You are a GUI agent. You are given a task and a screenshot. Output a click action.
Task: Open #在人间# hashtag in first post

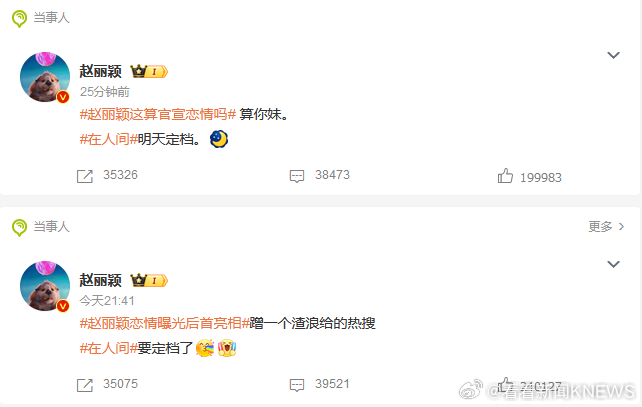[x=109, y=140]
